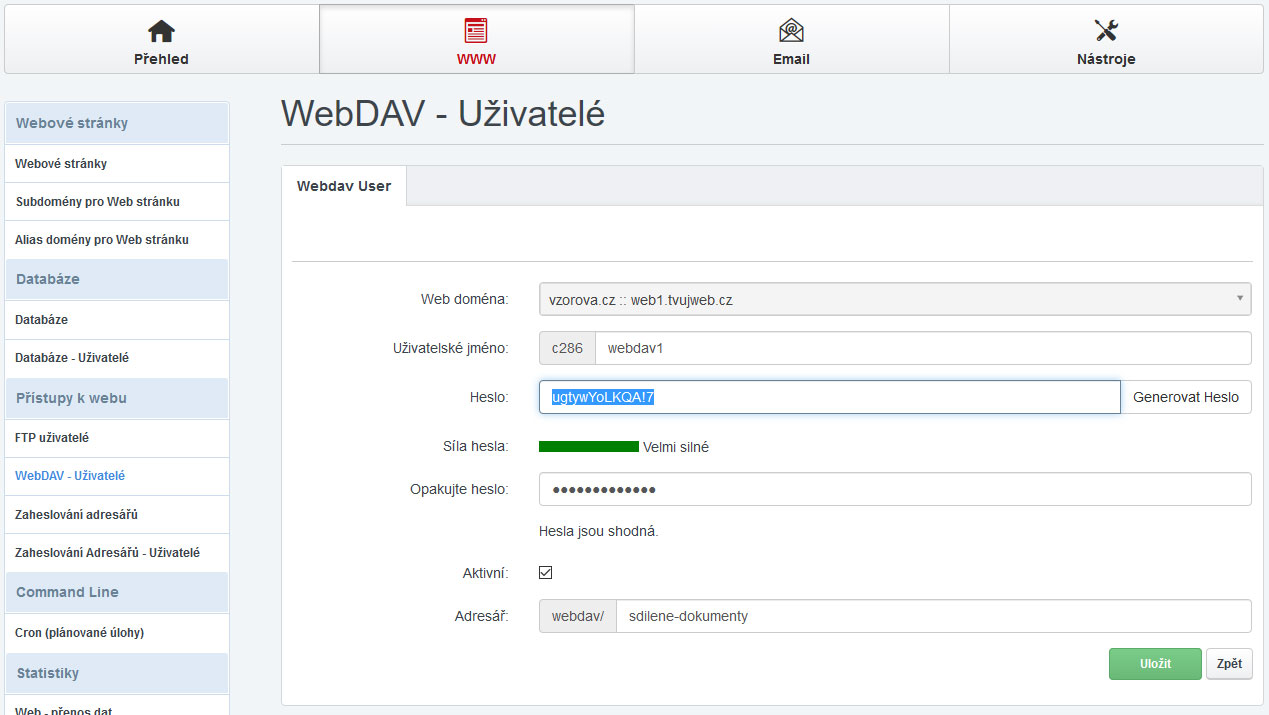Click the Přehled home icon
1269x715 pixels.
click(161, 31)
